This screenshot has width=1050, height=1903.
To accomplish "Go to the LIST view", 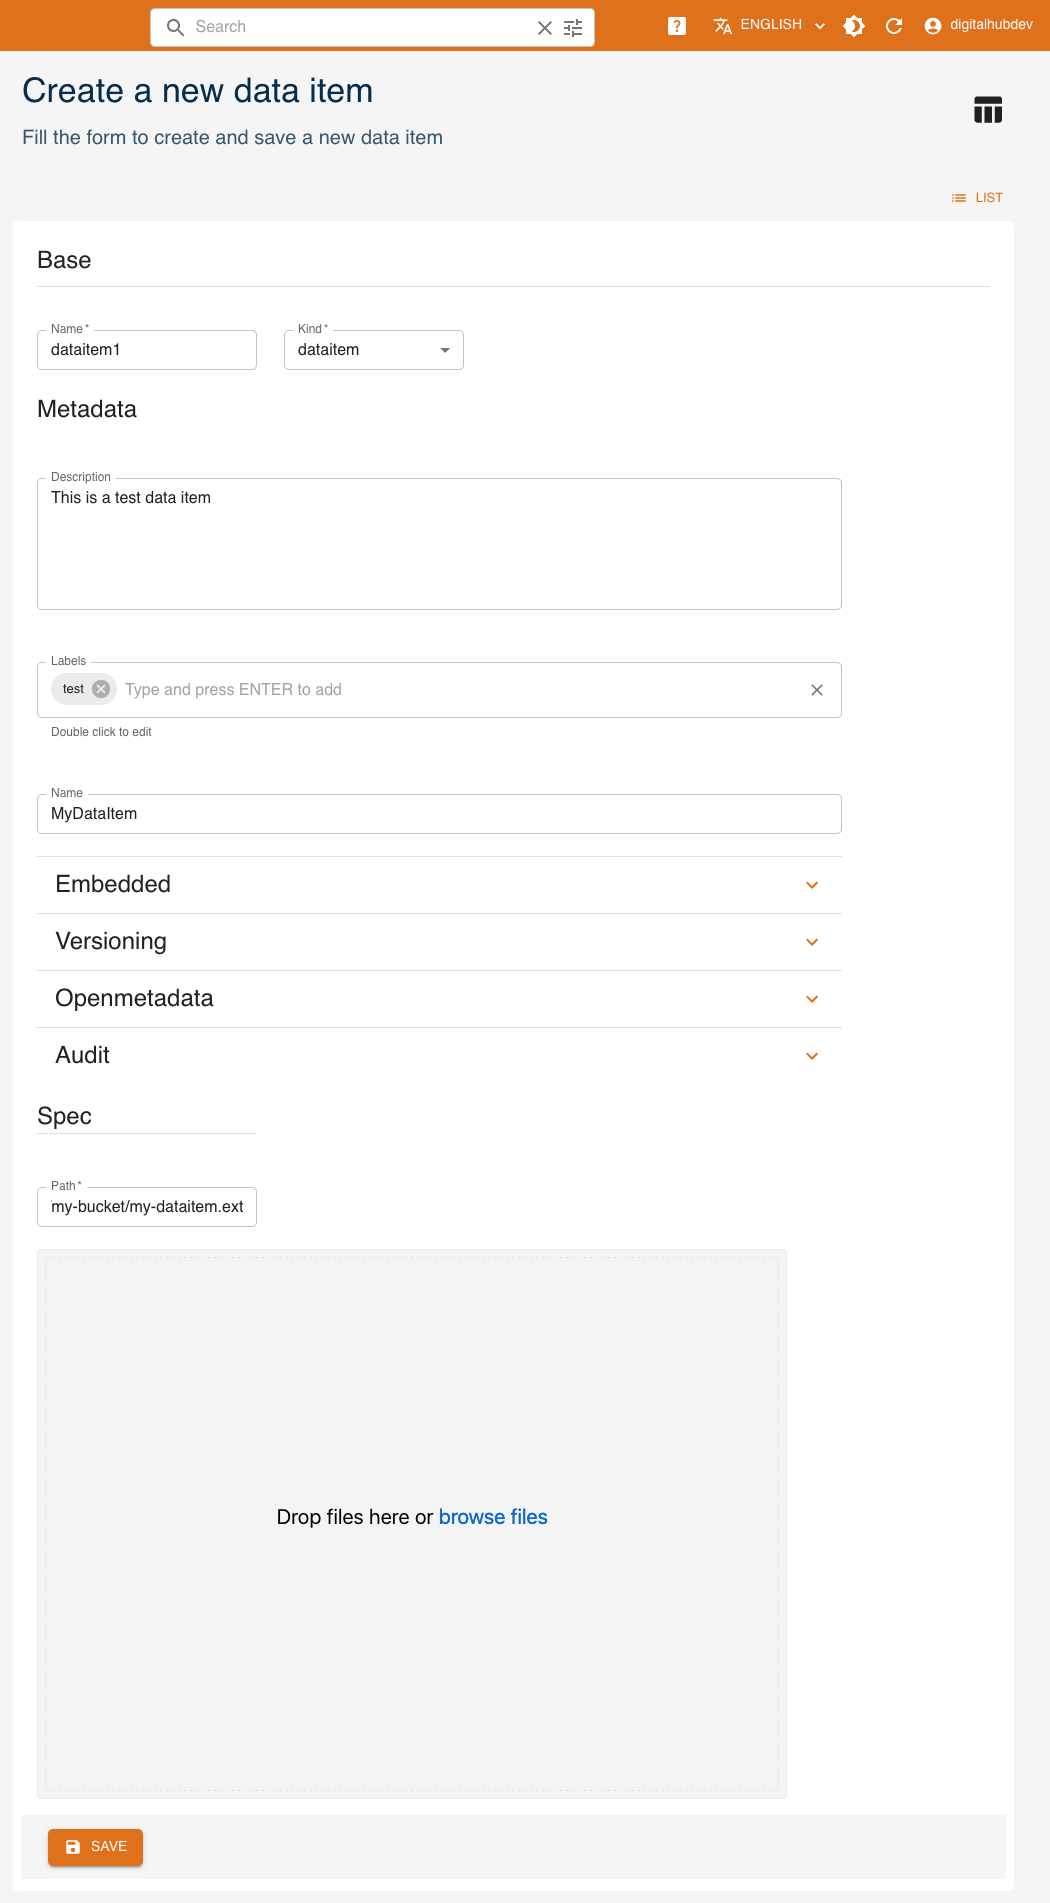I will pos(977,198).
